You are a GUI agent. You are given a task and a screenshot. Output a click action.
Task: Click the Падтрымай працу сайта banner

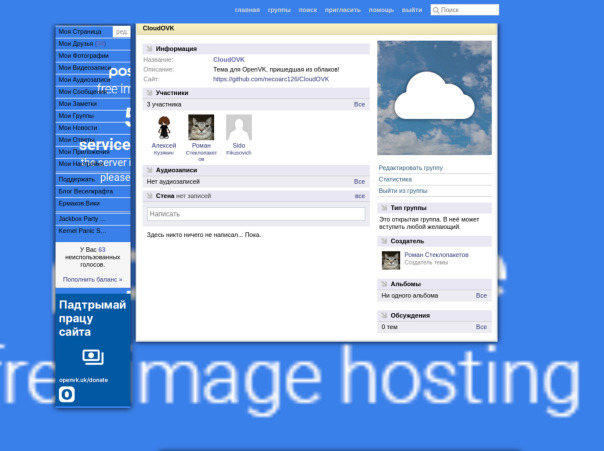[x=93, y=350]
